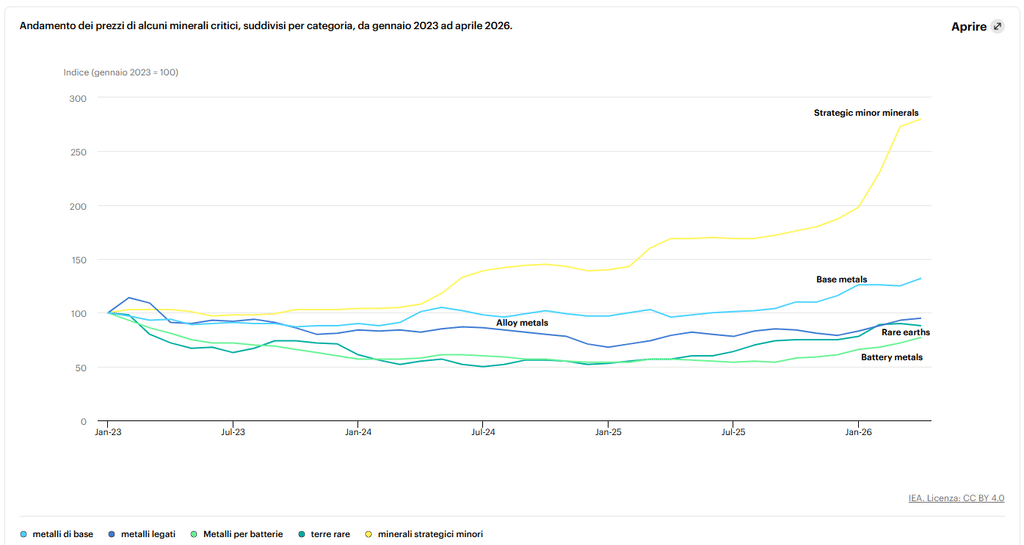Click the 200 value on the y-axis
Image resolution: width=1024 pixels, height=545 pixels.
point(78,206)
